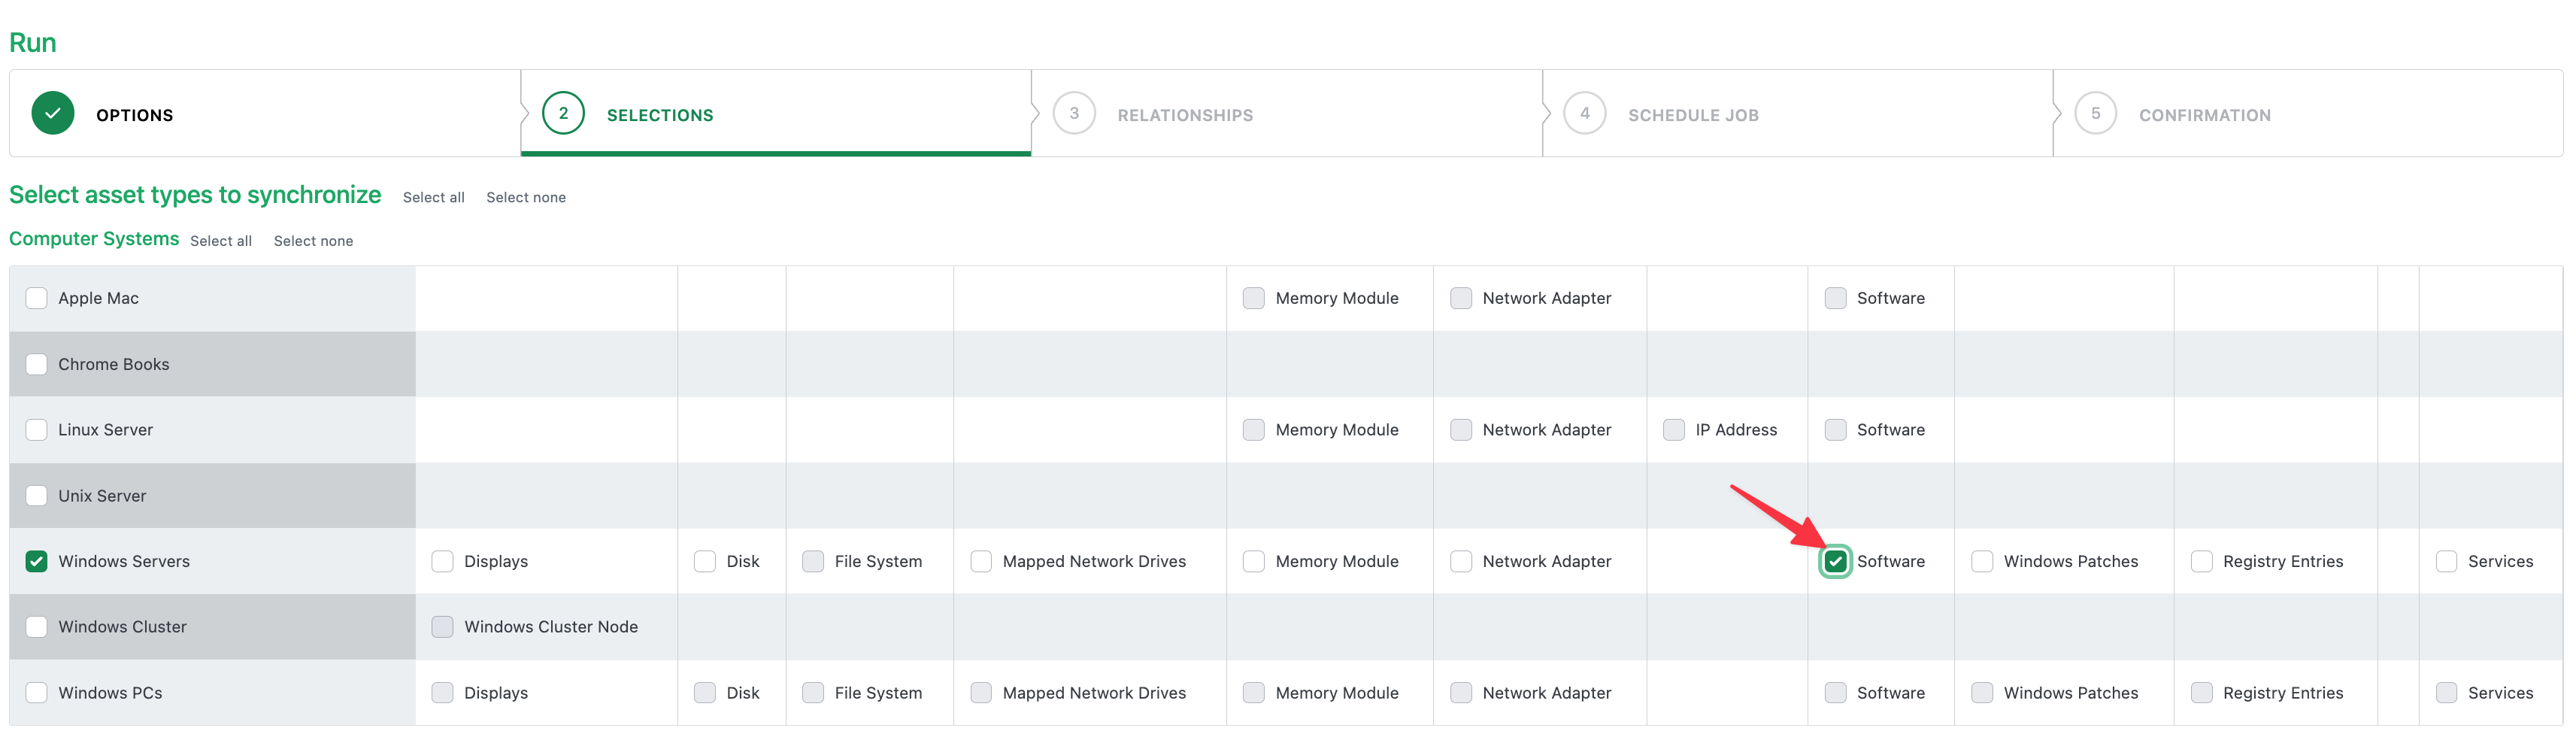
Task: Check the Windows Cluster checkbox
Action: 37,627
